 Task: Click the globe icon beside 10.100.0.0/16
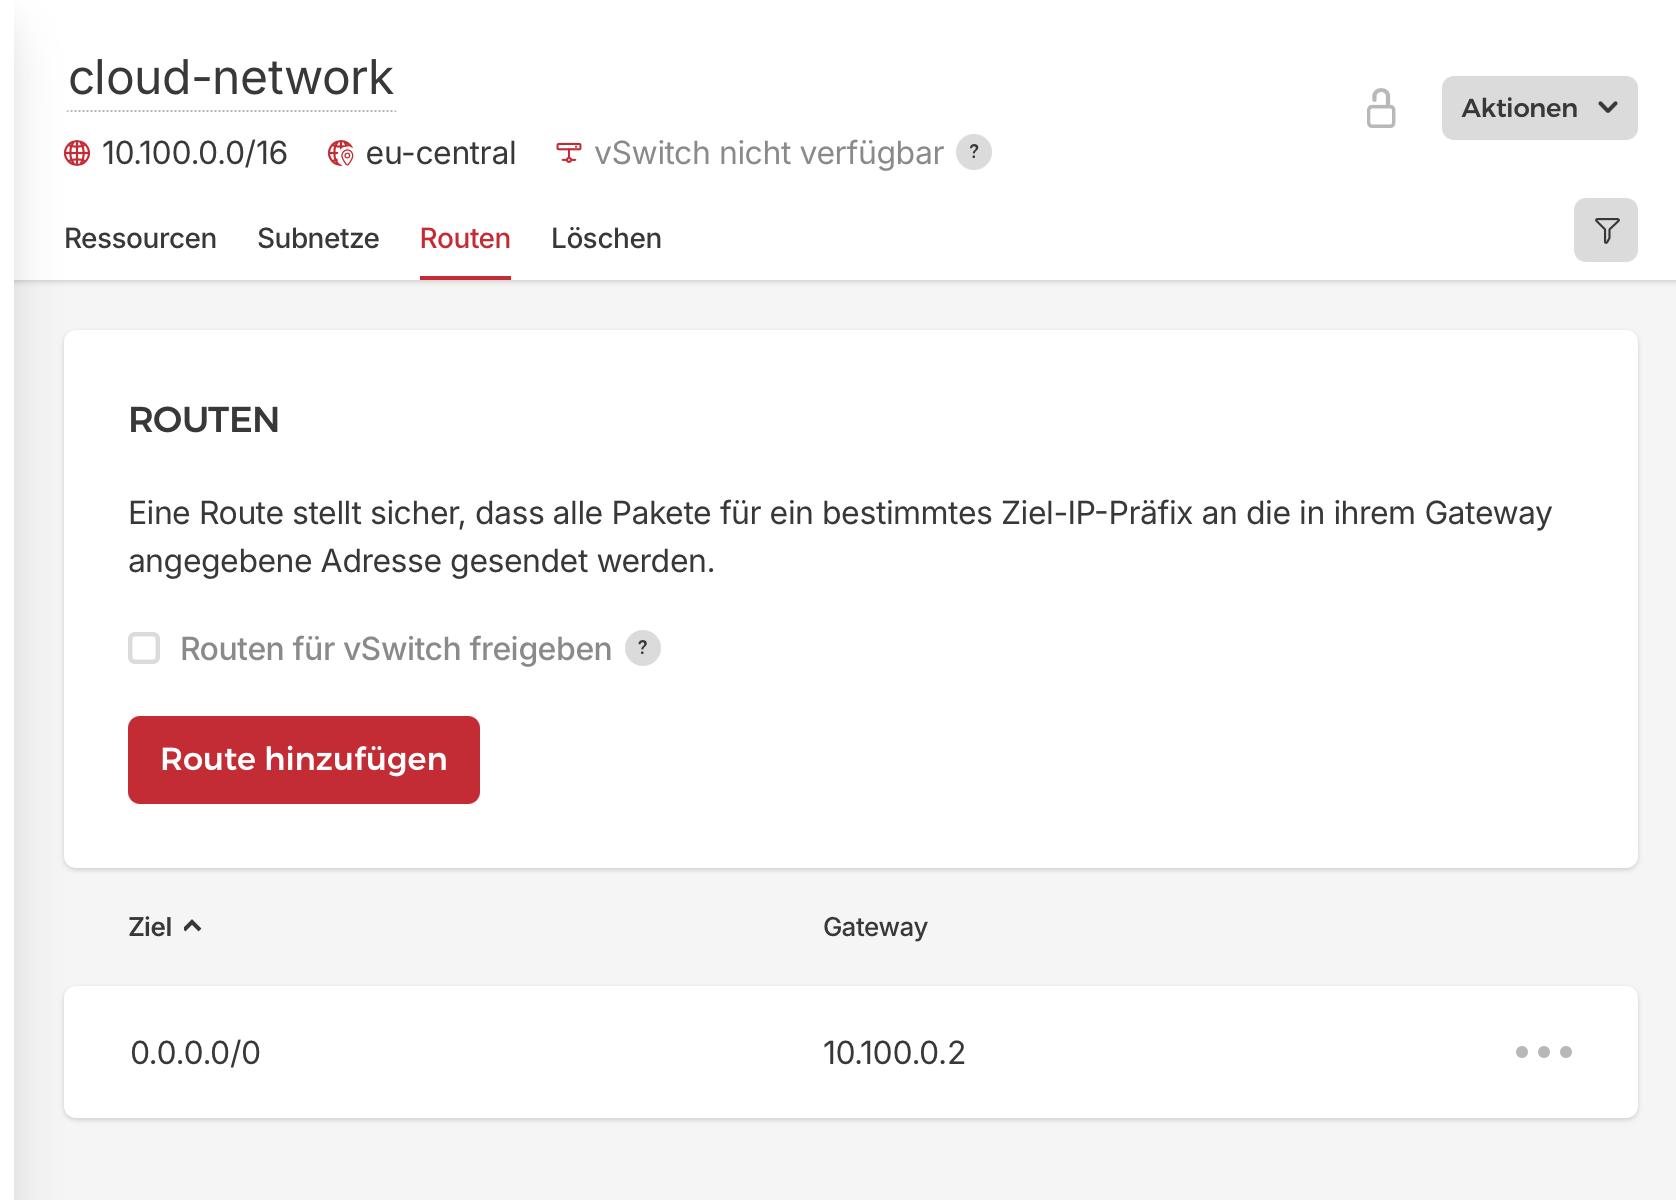coord(77,153)
